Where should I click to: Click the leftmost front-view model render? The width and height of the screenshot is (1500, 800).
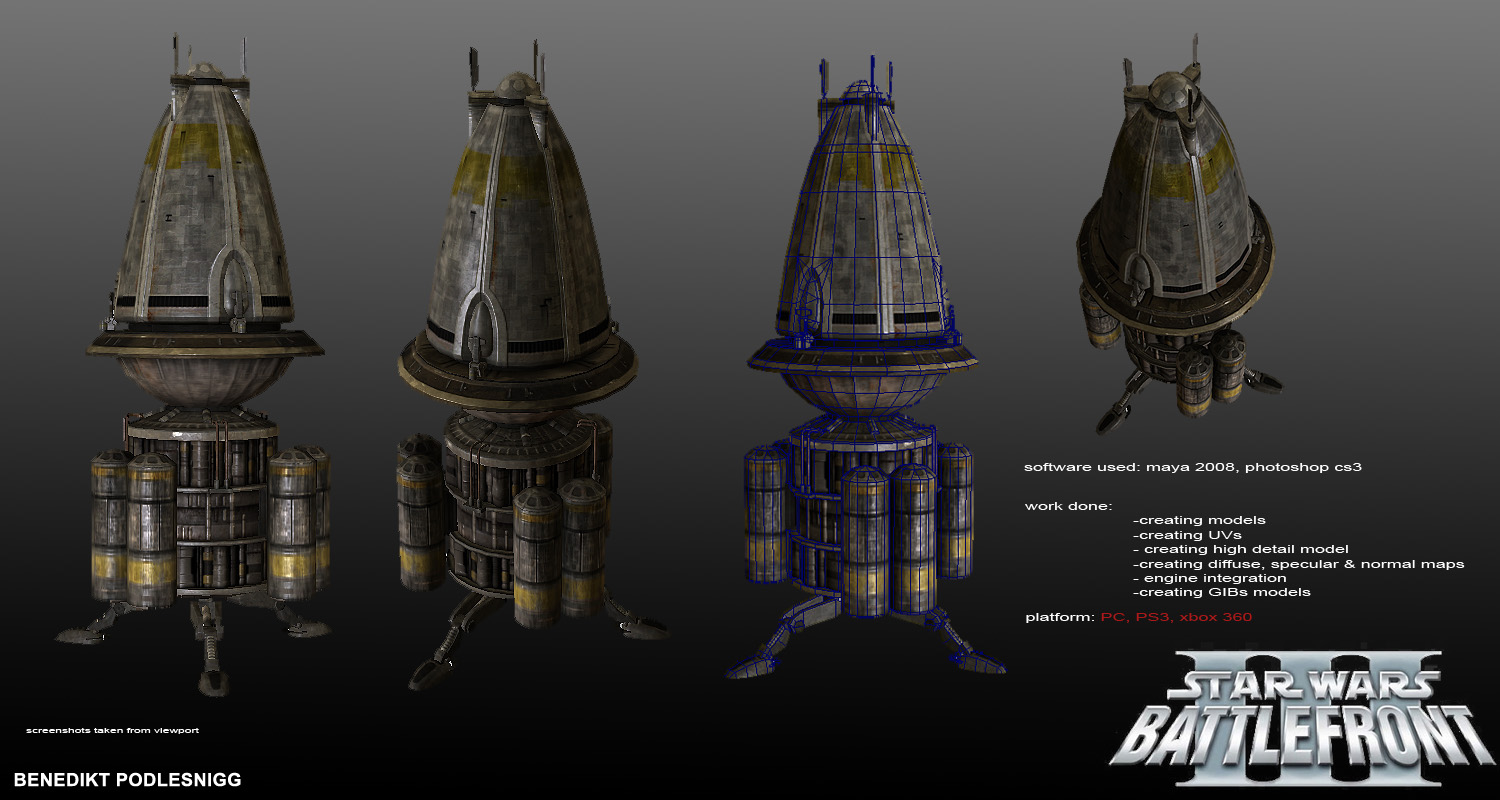click(205, 370)
